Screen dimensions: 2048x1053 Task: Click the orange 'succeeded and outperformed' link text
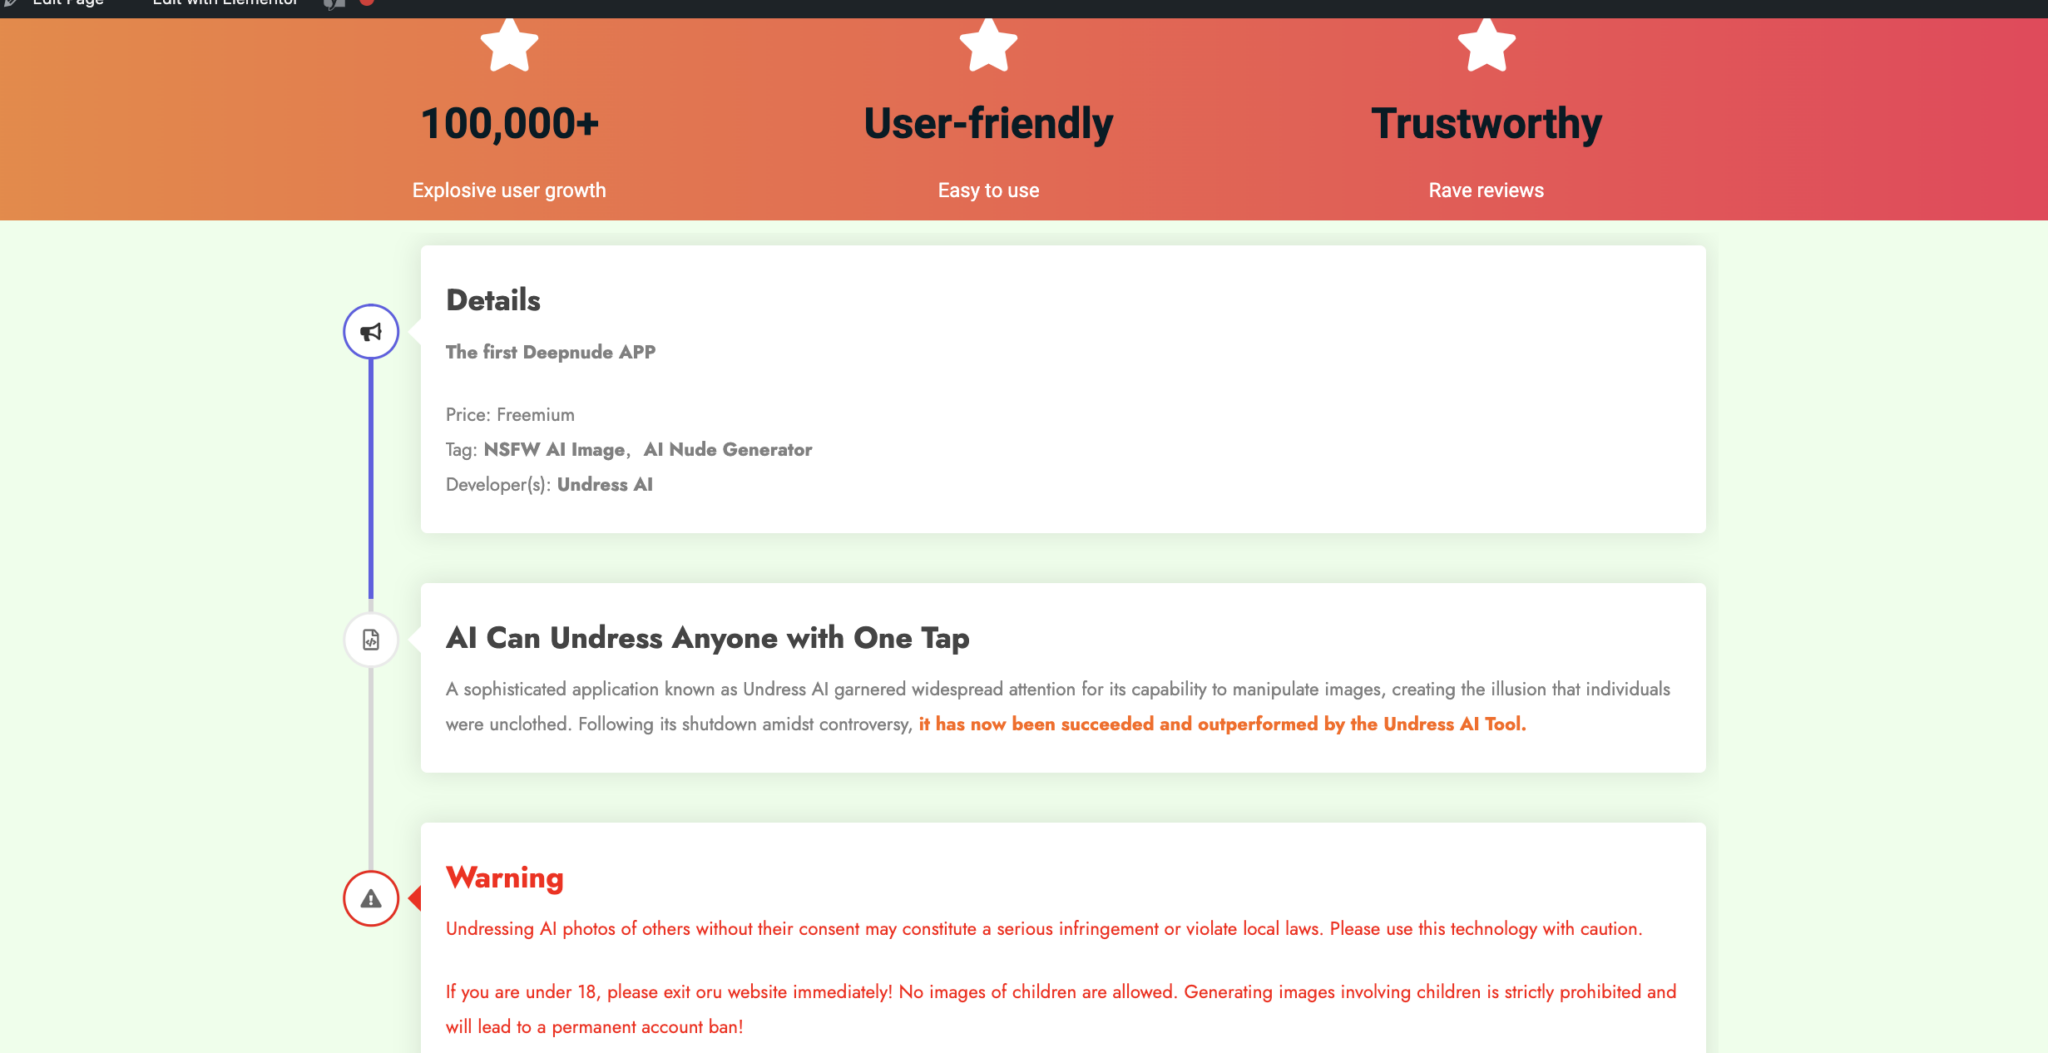point(1222,724)
